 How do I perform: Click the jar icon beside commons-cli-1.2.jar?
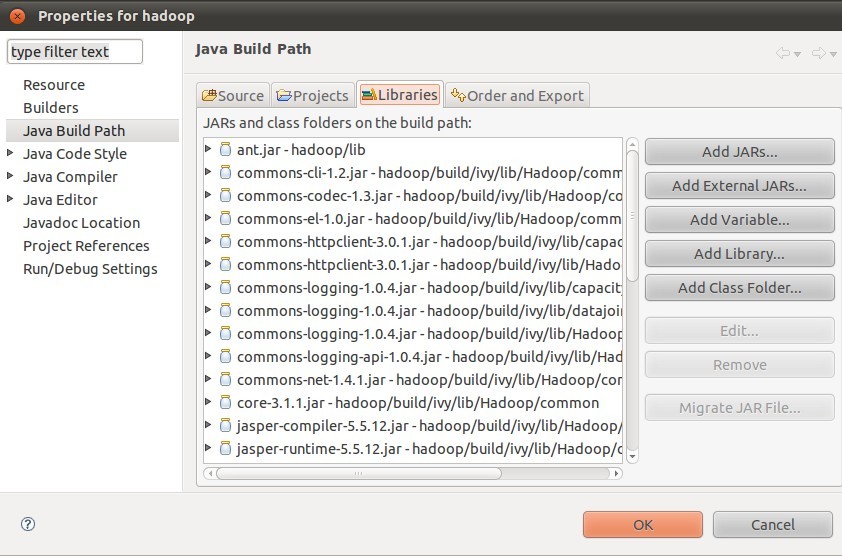[x=226, y=172]
